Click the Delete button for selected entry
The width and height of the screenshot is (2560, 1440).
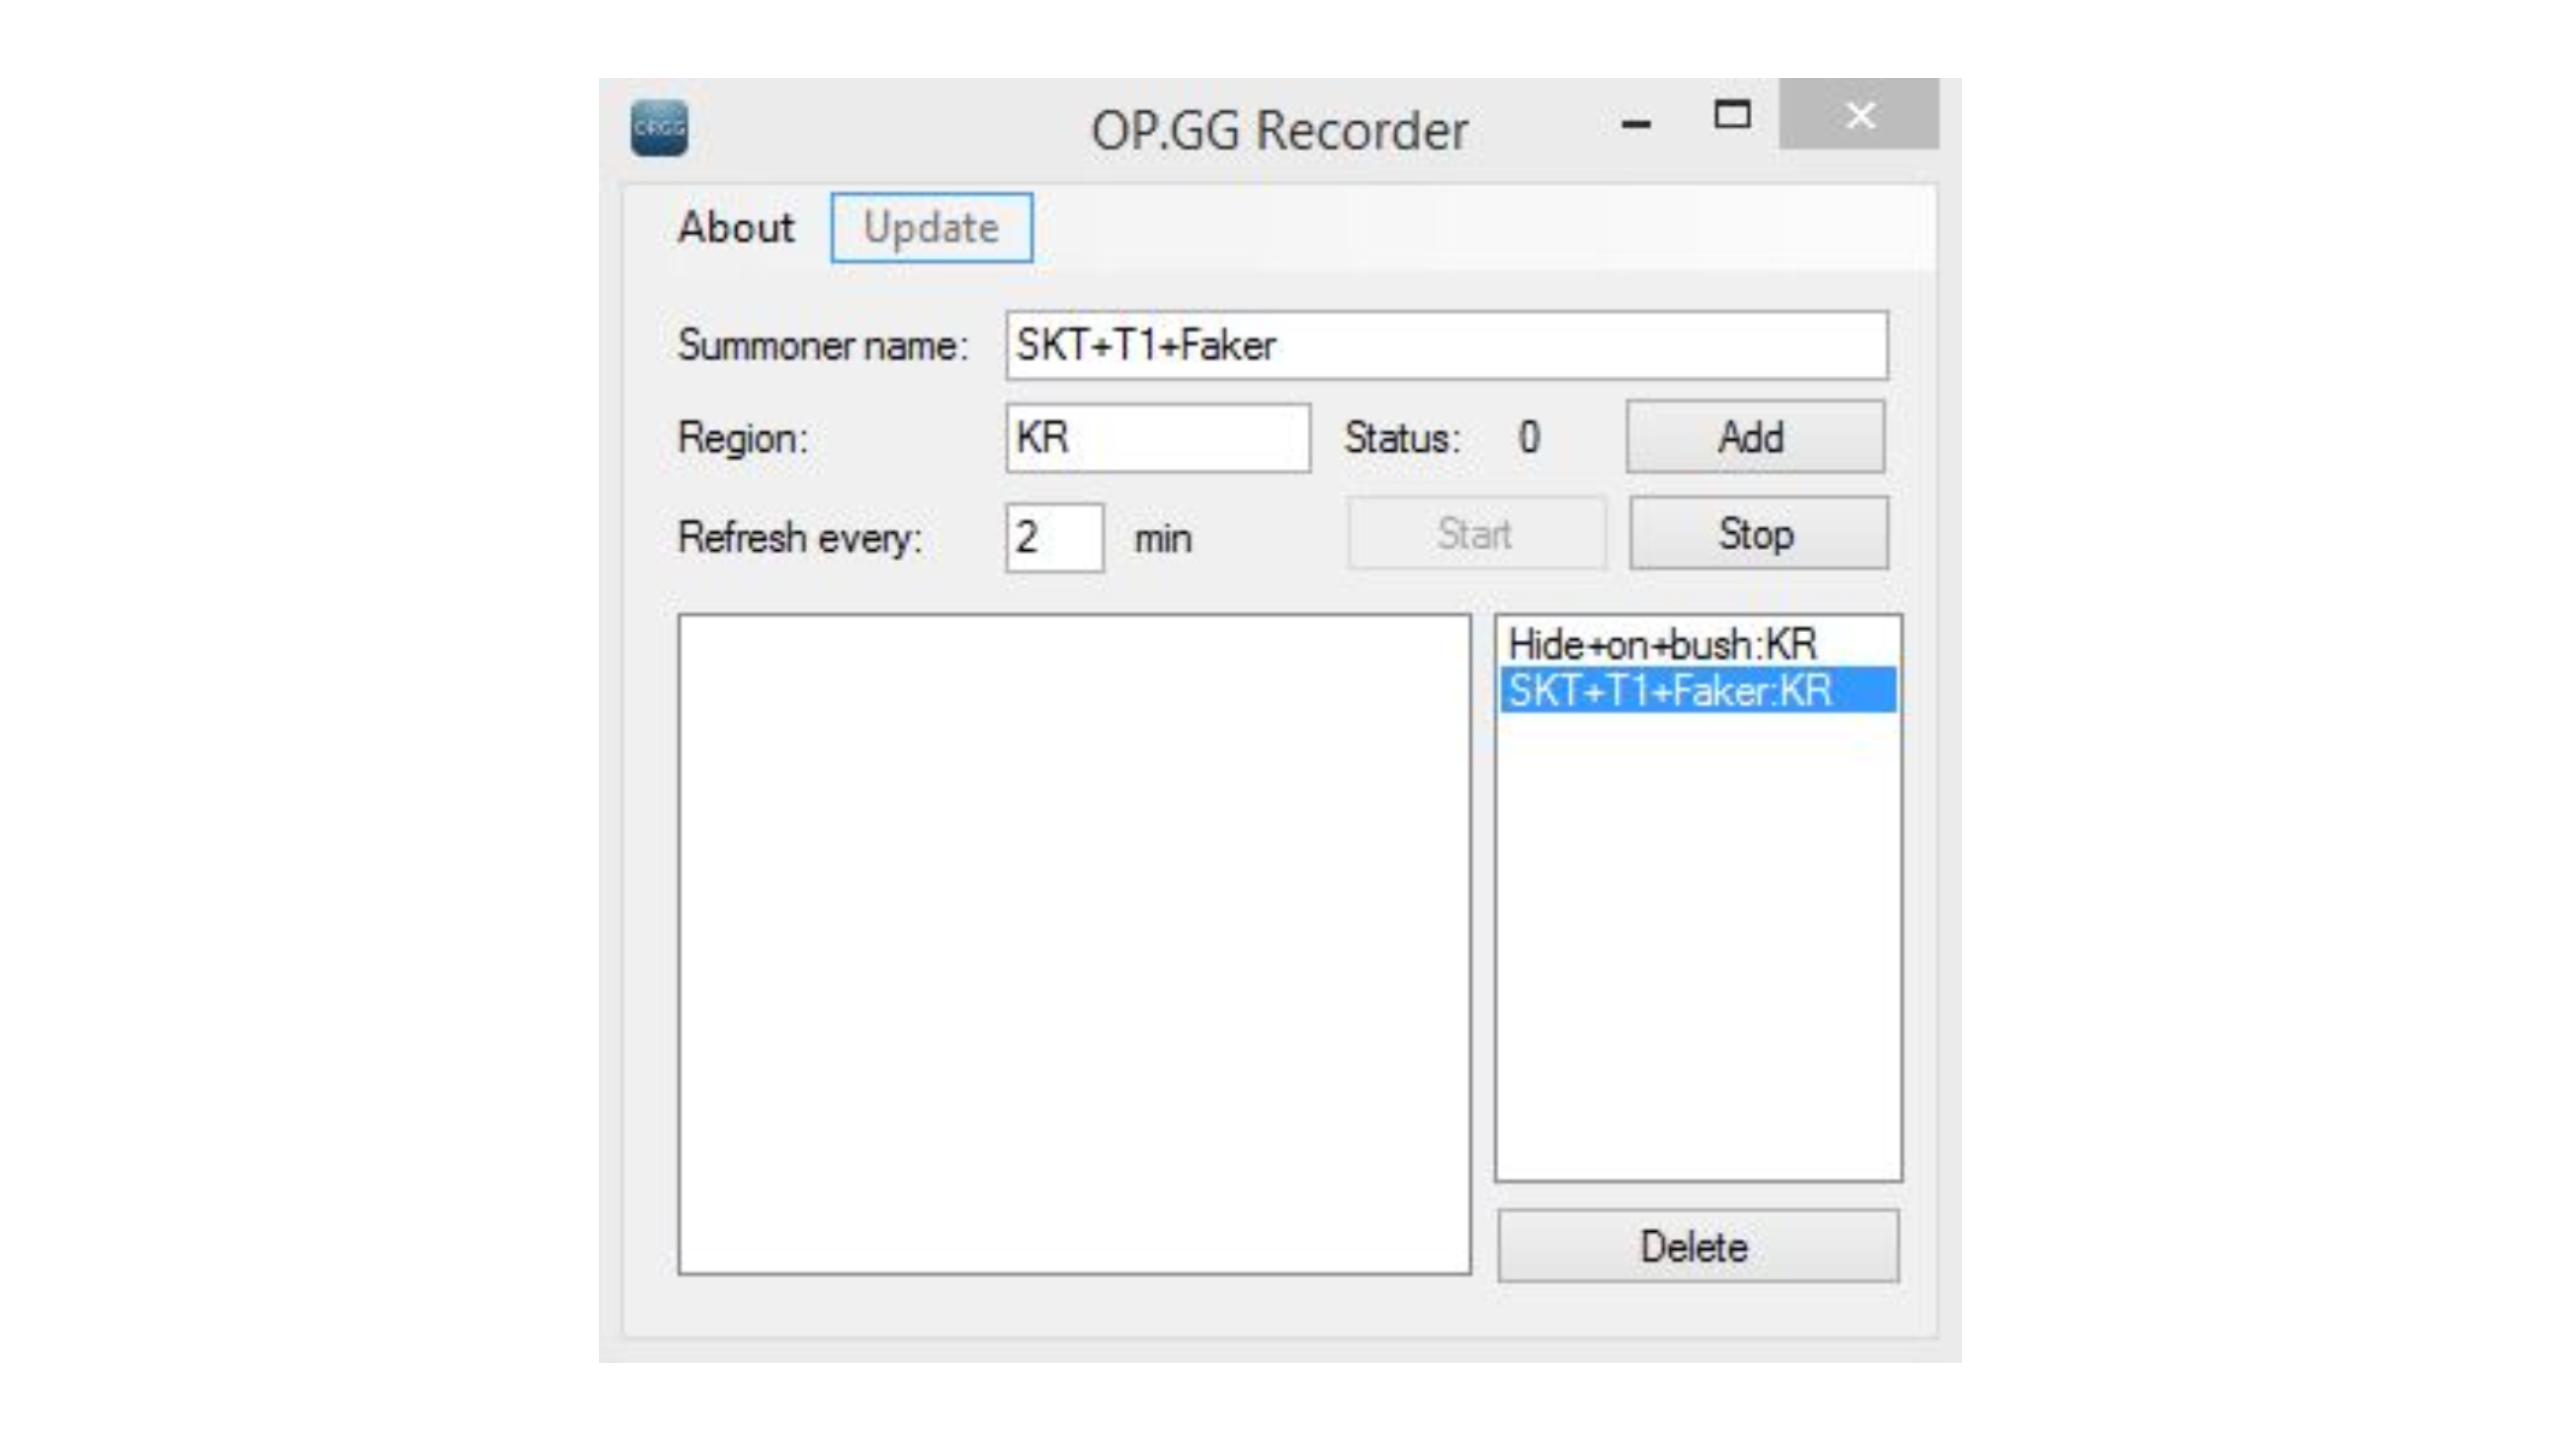point(1695,1247)
